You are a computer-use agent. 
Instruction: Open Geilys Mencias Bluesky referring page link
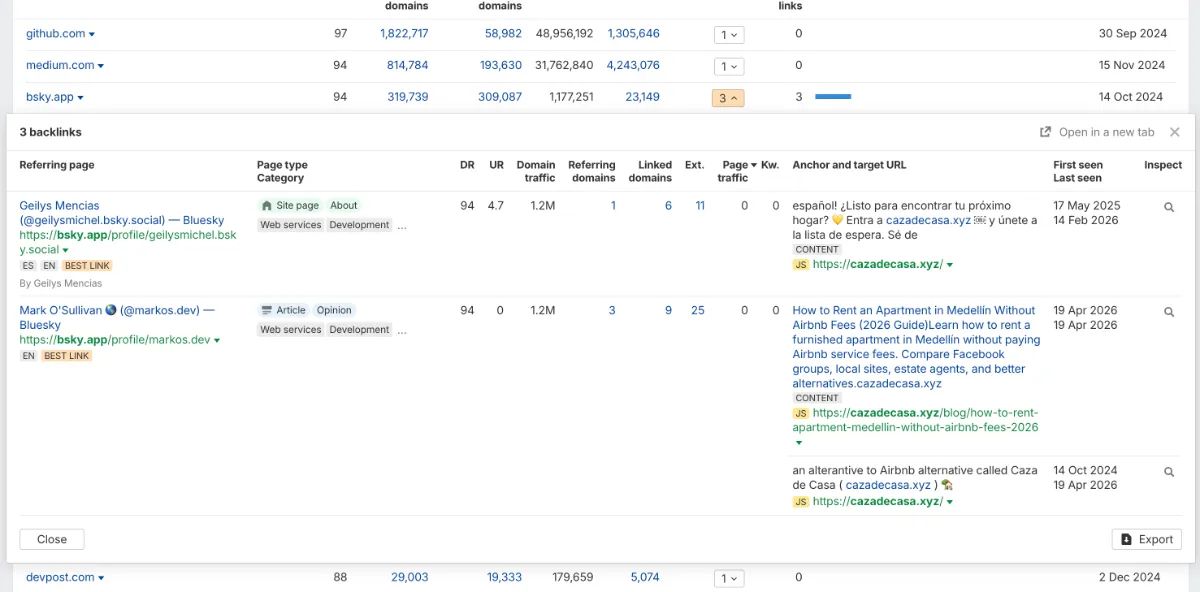pos(122,213)
